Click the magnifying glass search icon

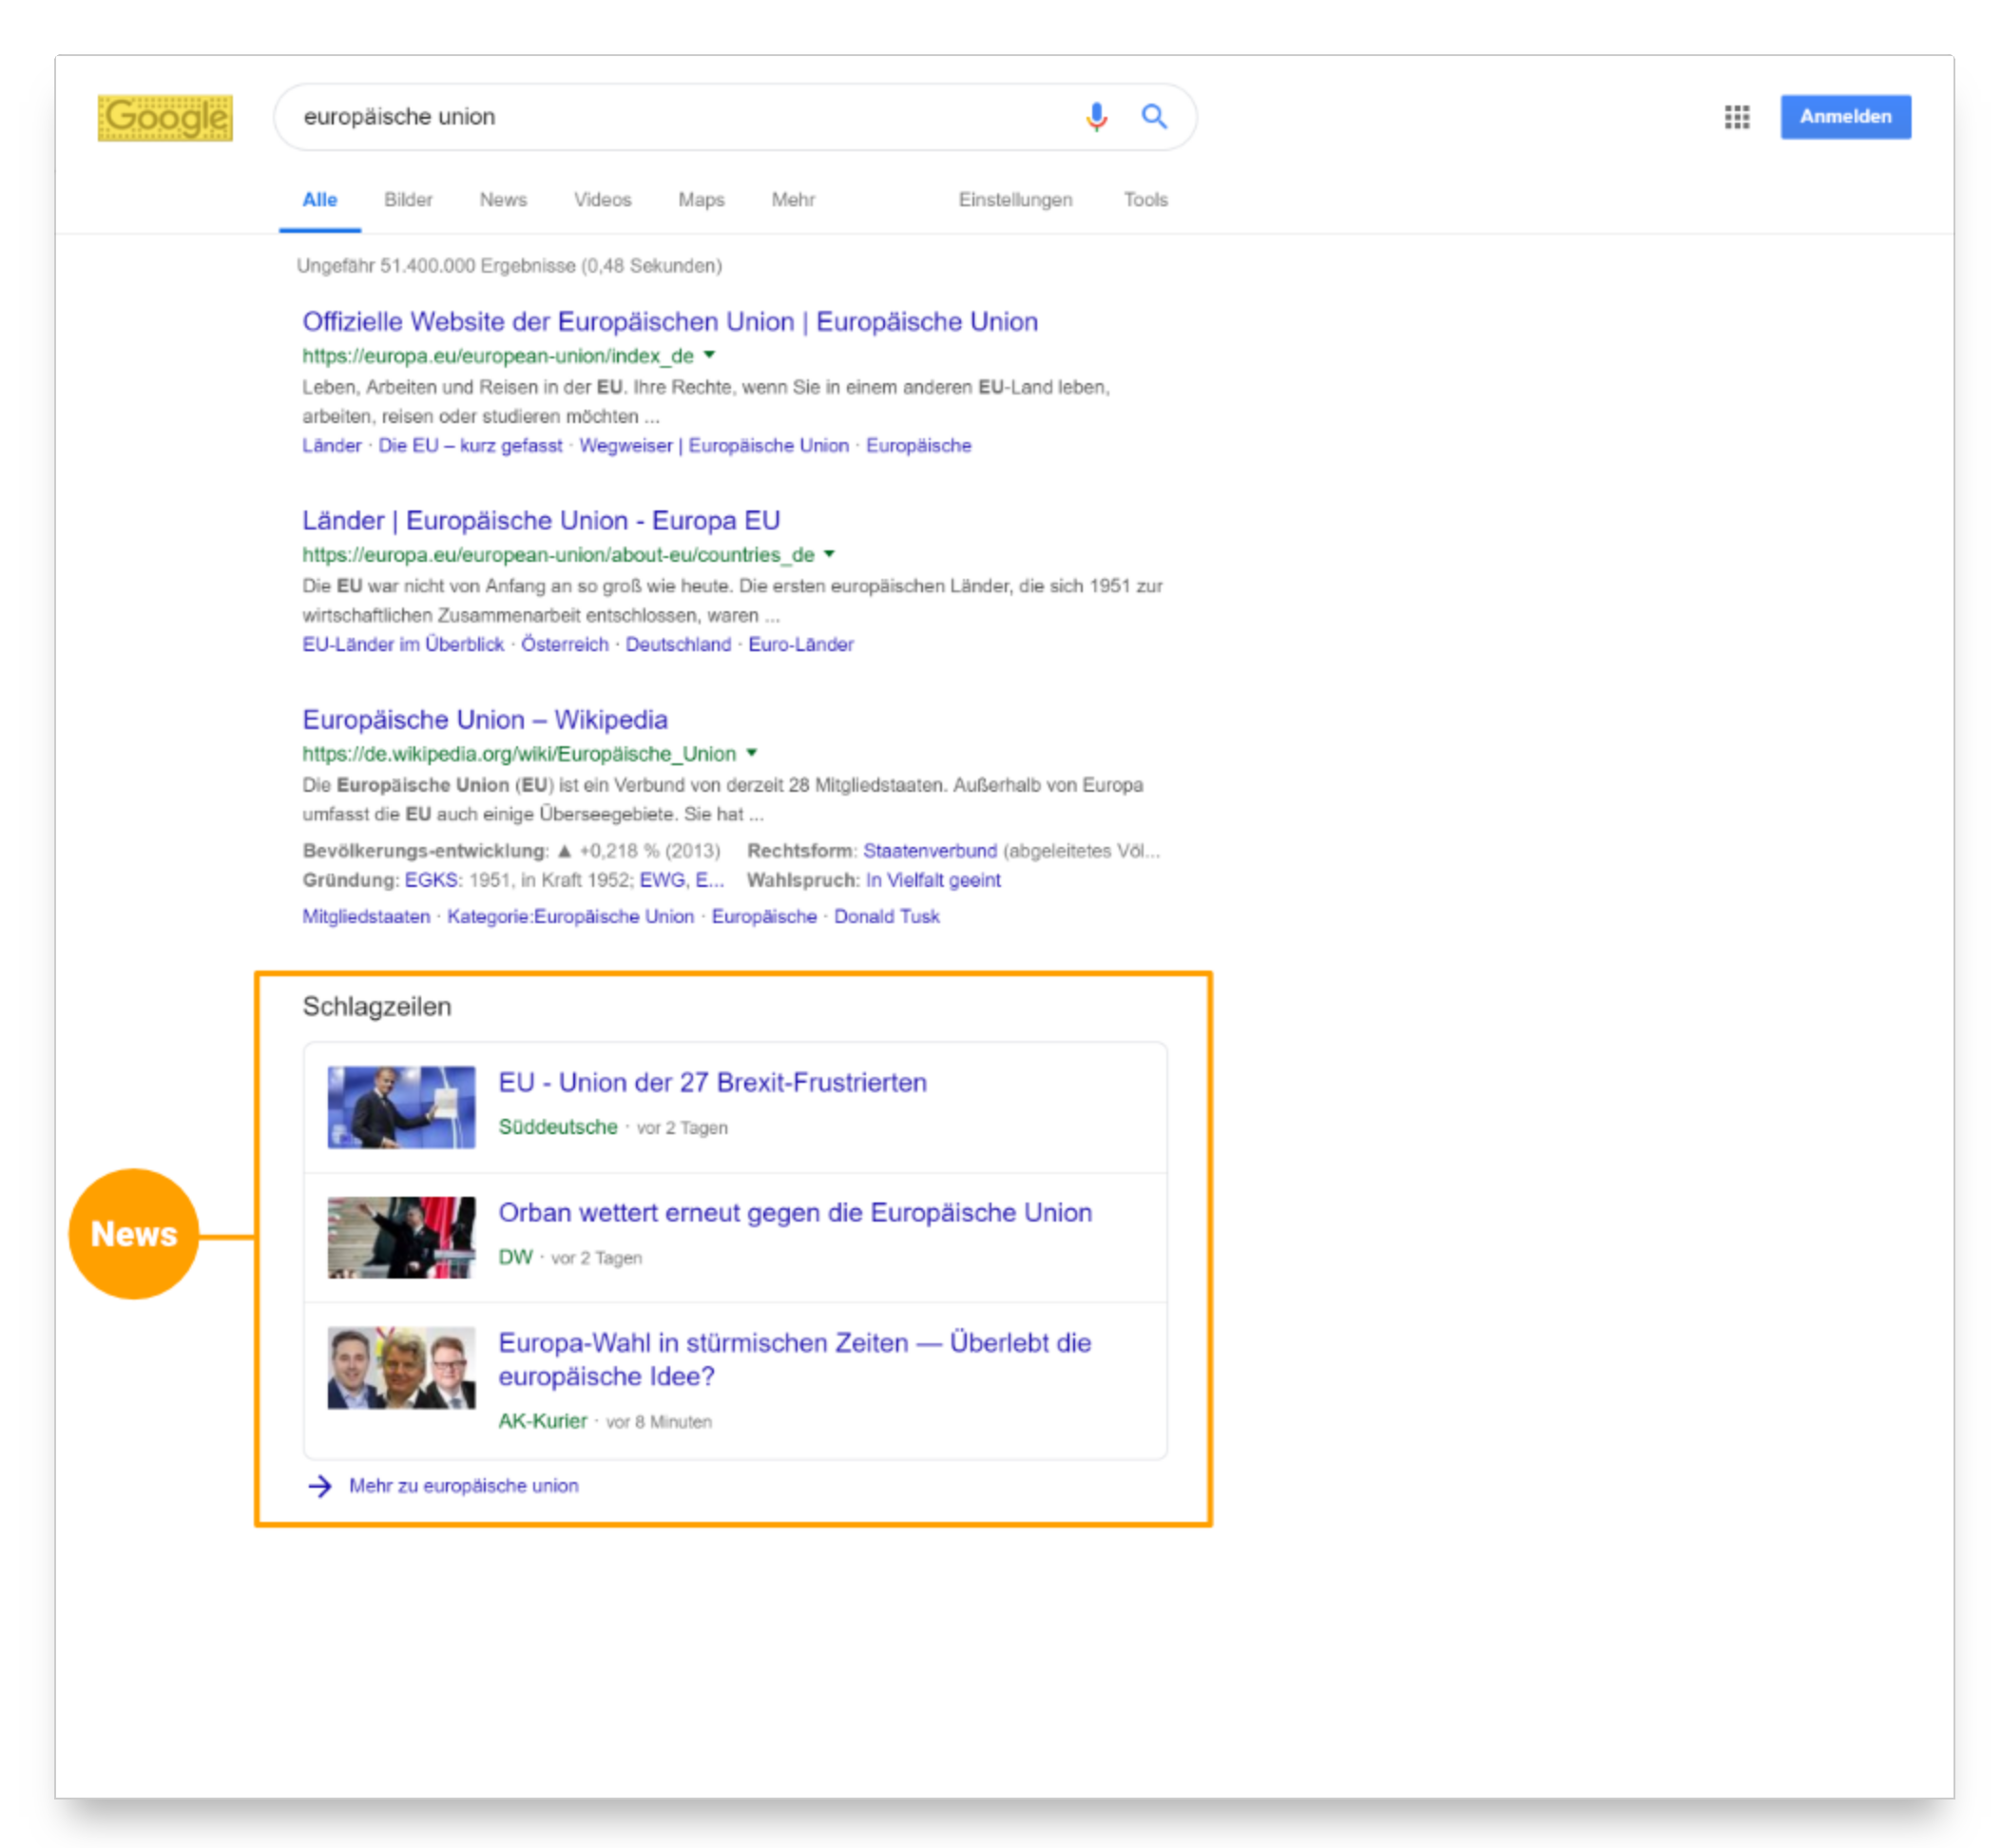click(x=1154, y=117)
